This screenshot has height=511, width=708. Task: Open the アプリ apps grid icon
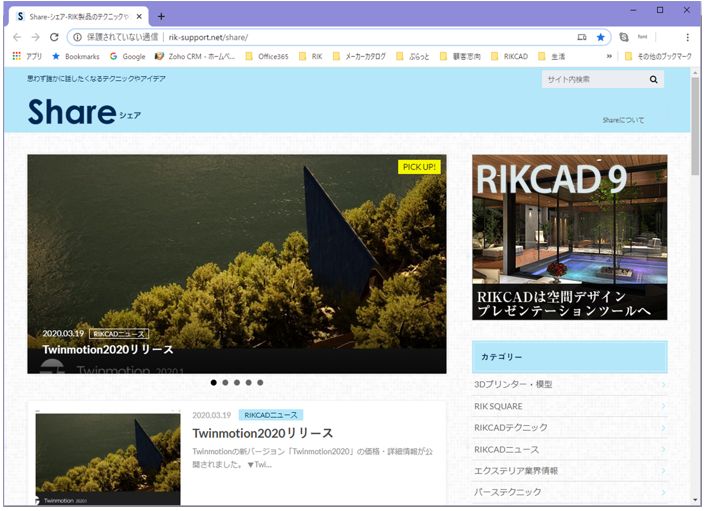17,56
